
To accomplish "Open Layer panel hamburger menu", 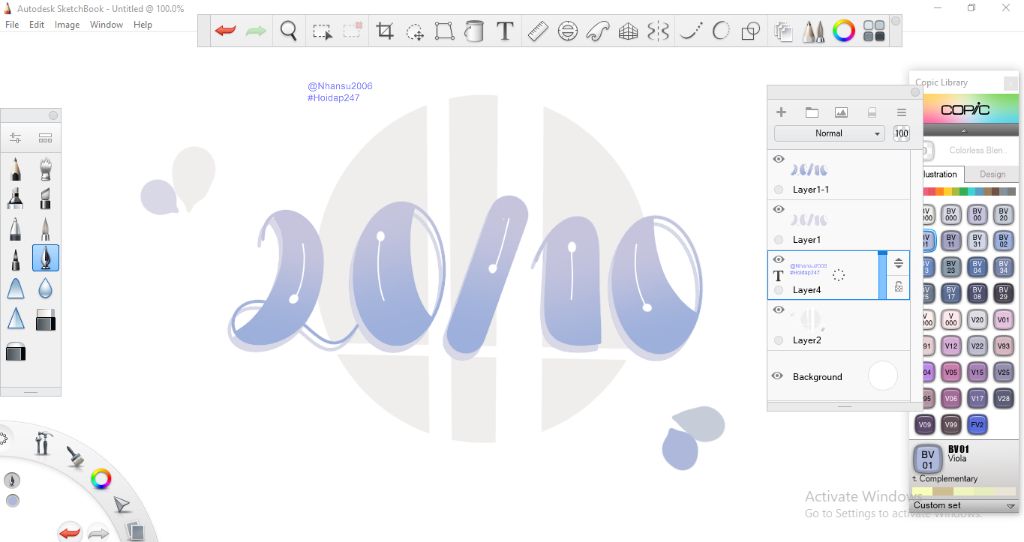I will [x=901, y=112].
